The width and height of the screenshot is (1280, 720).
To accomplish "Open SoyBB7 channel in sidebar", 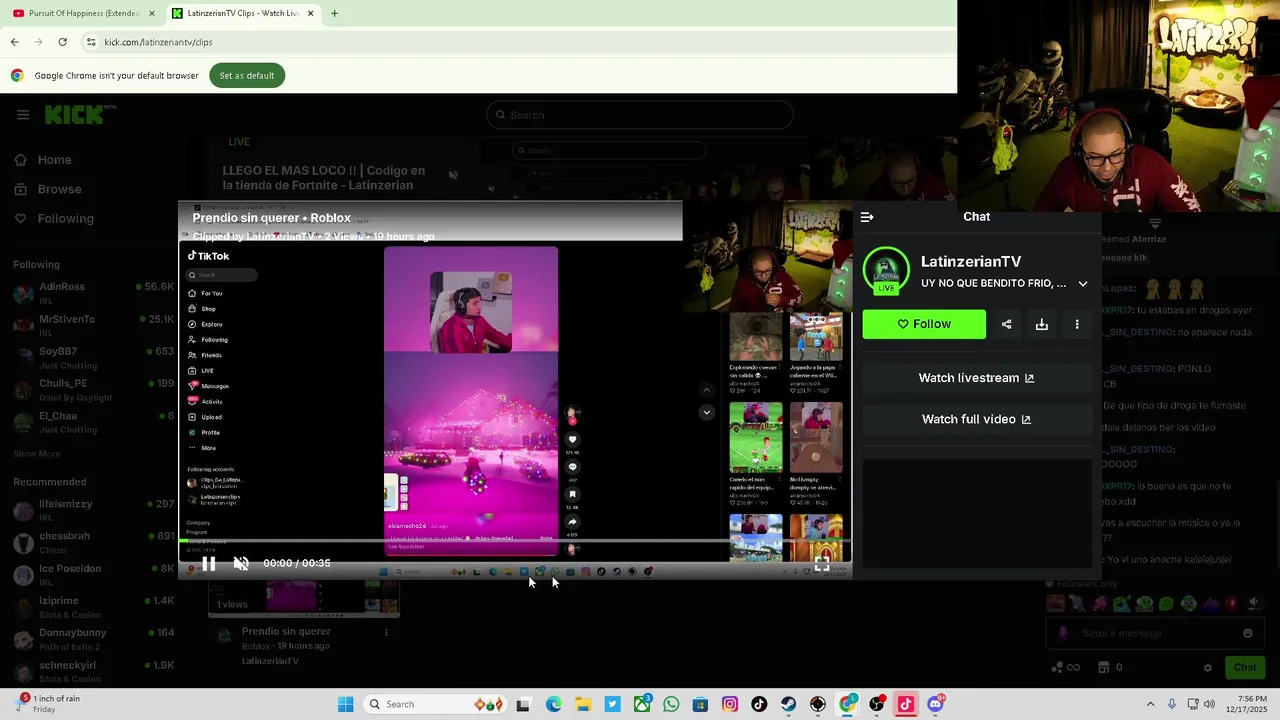I will coord(93,357).
